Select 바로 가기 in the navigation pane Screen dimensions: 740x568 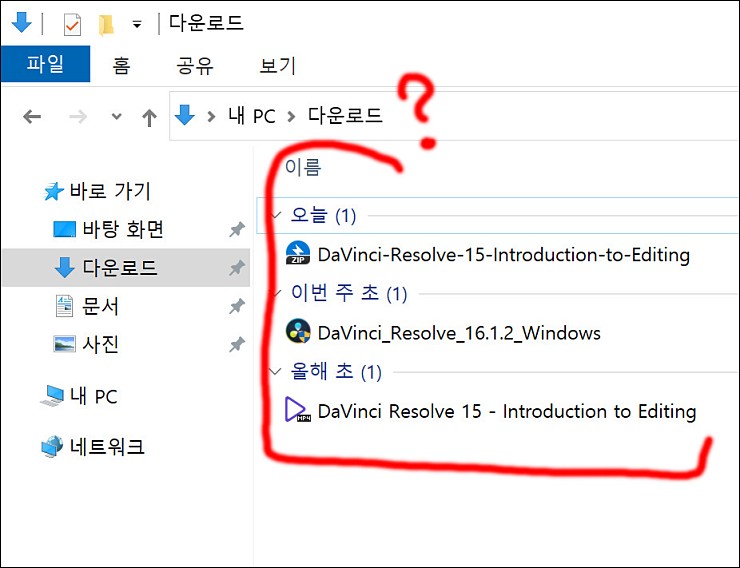tap(110, 191)
